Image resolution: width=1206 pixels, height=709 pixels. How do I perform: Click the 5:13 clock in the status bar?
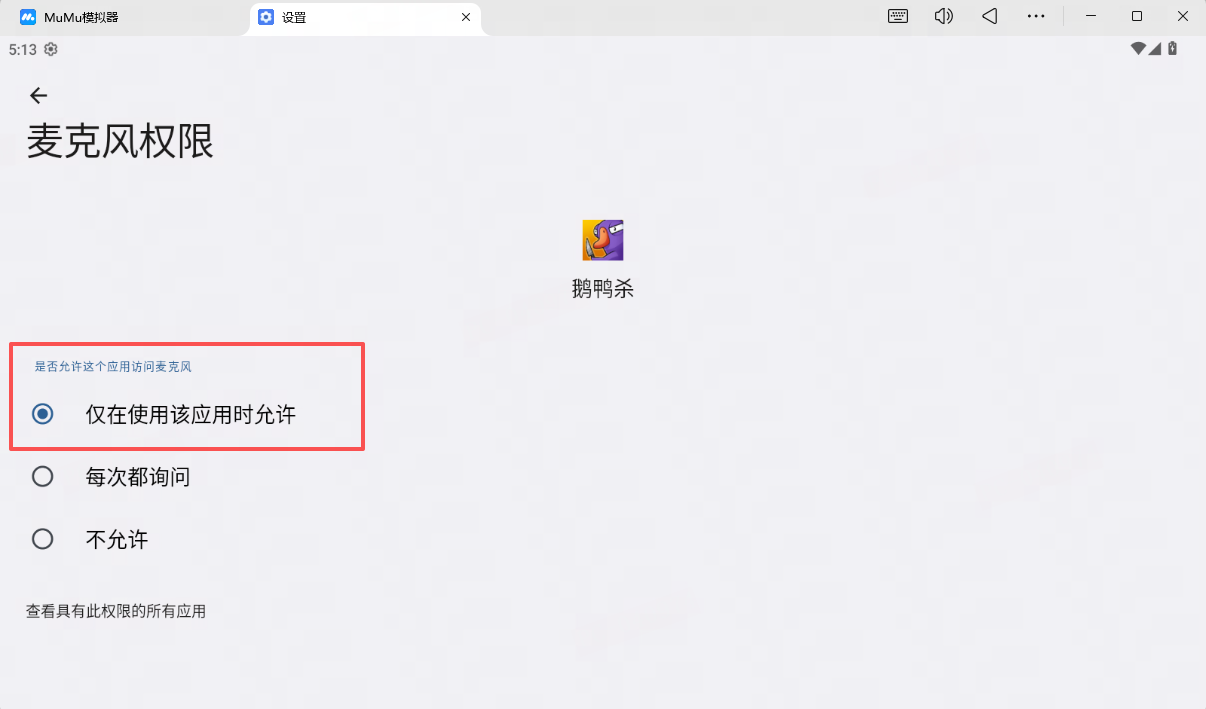click(22, 49)
